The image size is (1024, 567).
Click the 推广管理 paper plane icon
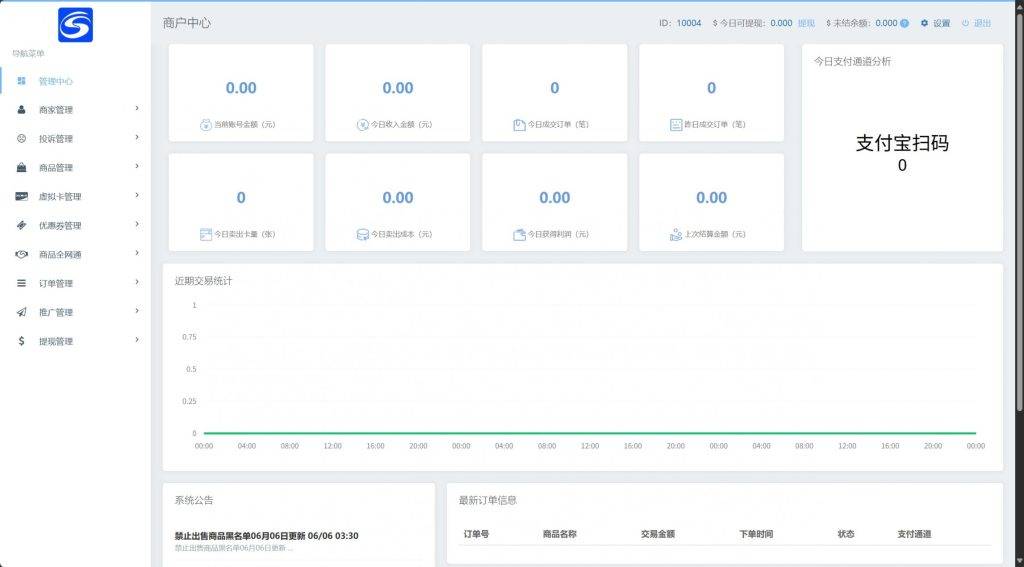pos(21,312)
